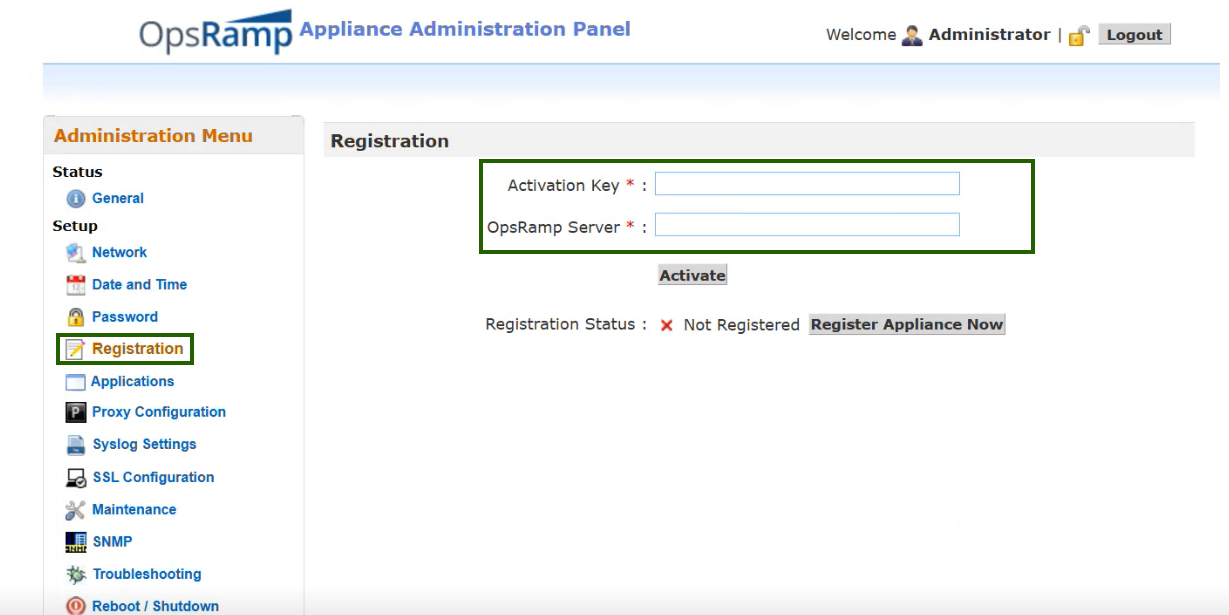The image size is (1229, 615).
Task: Open the Maintenance page link
Action: [134, 510]
